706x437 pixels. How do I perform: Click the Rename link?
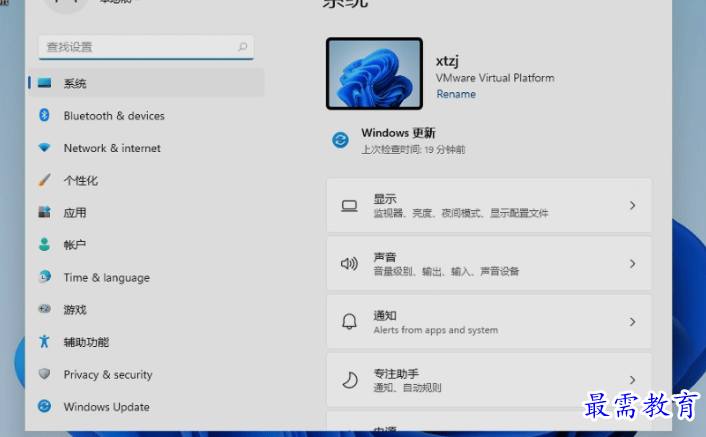[456, 94]
